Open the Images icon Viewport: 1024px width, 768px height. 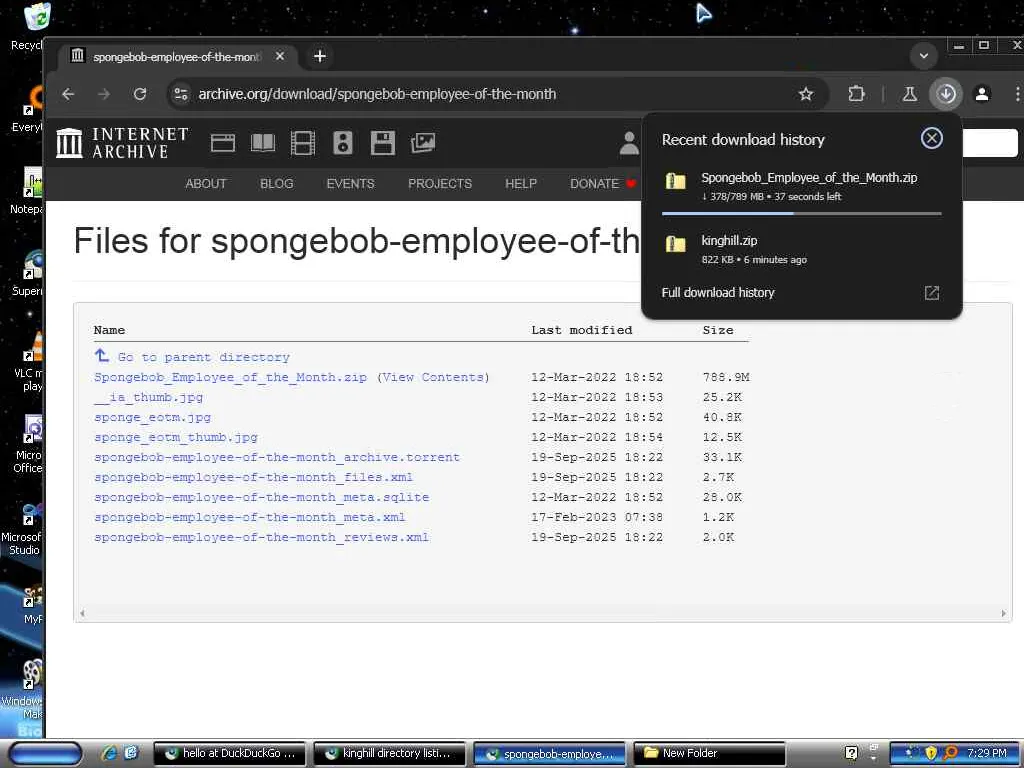pyautogui.click(x=423, y=142)
